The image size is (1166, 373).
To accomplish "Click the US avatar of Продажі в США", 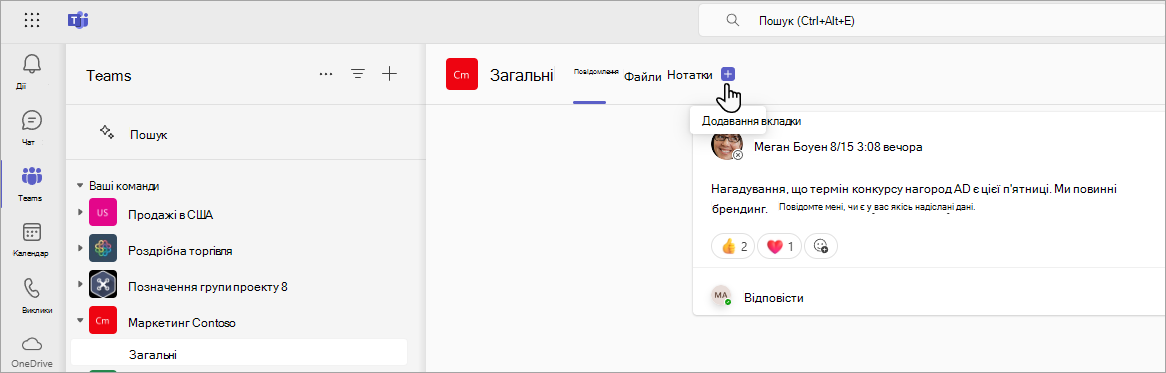I will pyautogui.click(x=102, y=213).
